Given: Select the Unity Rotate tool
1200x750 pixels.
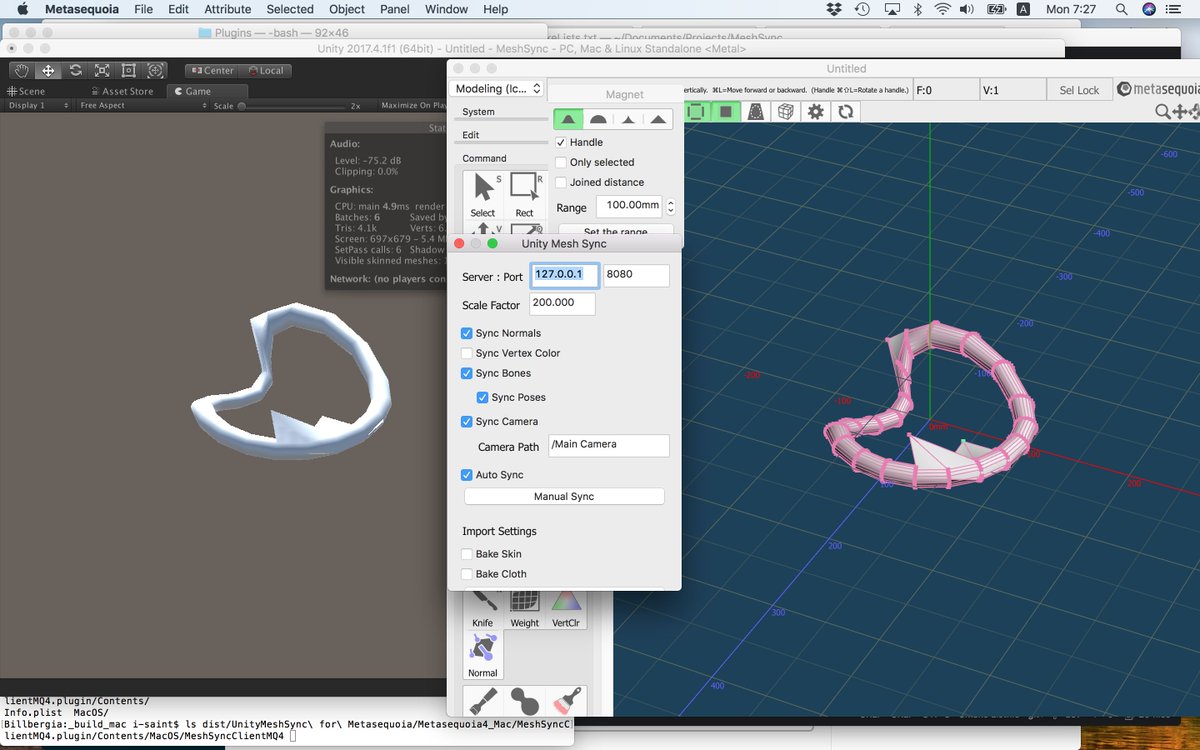Looking at the screenshot, I should point(75,70).
